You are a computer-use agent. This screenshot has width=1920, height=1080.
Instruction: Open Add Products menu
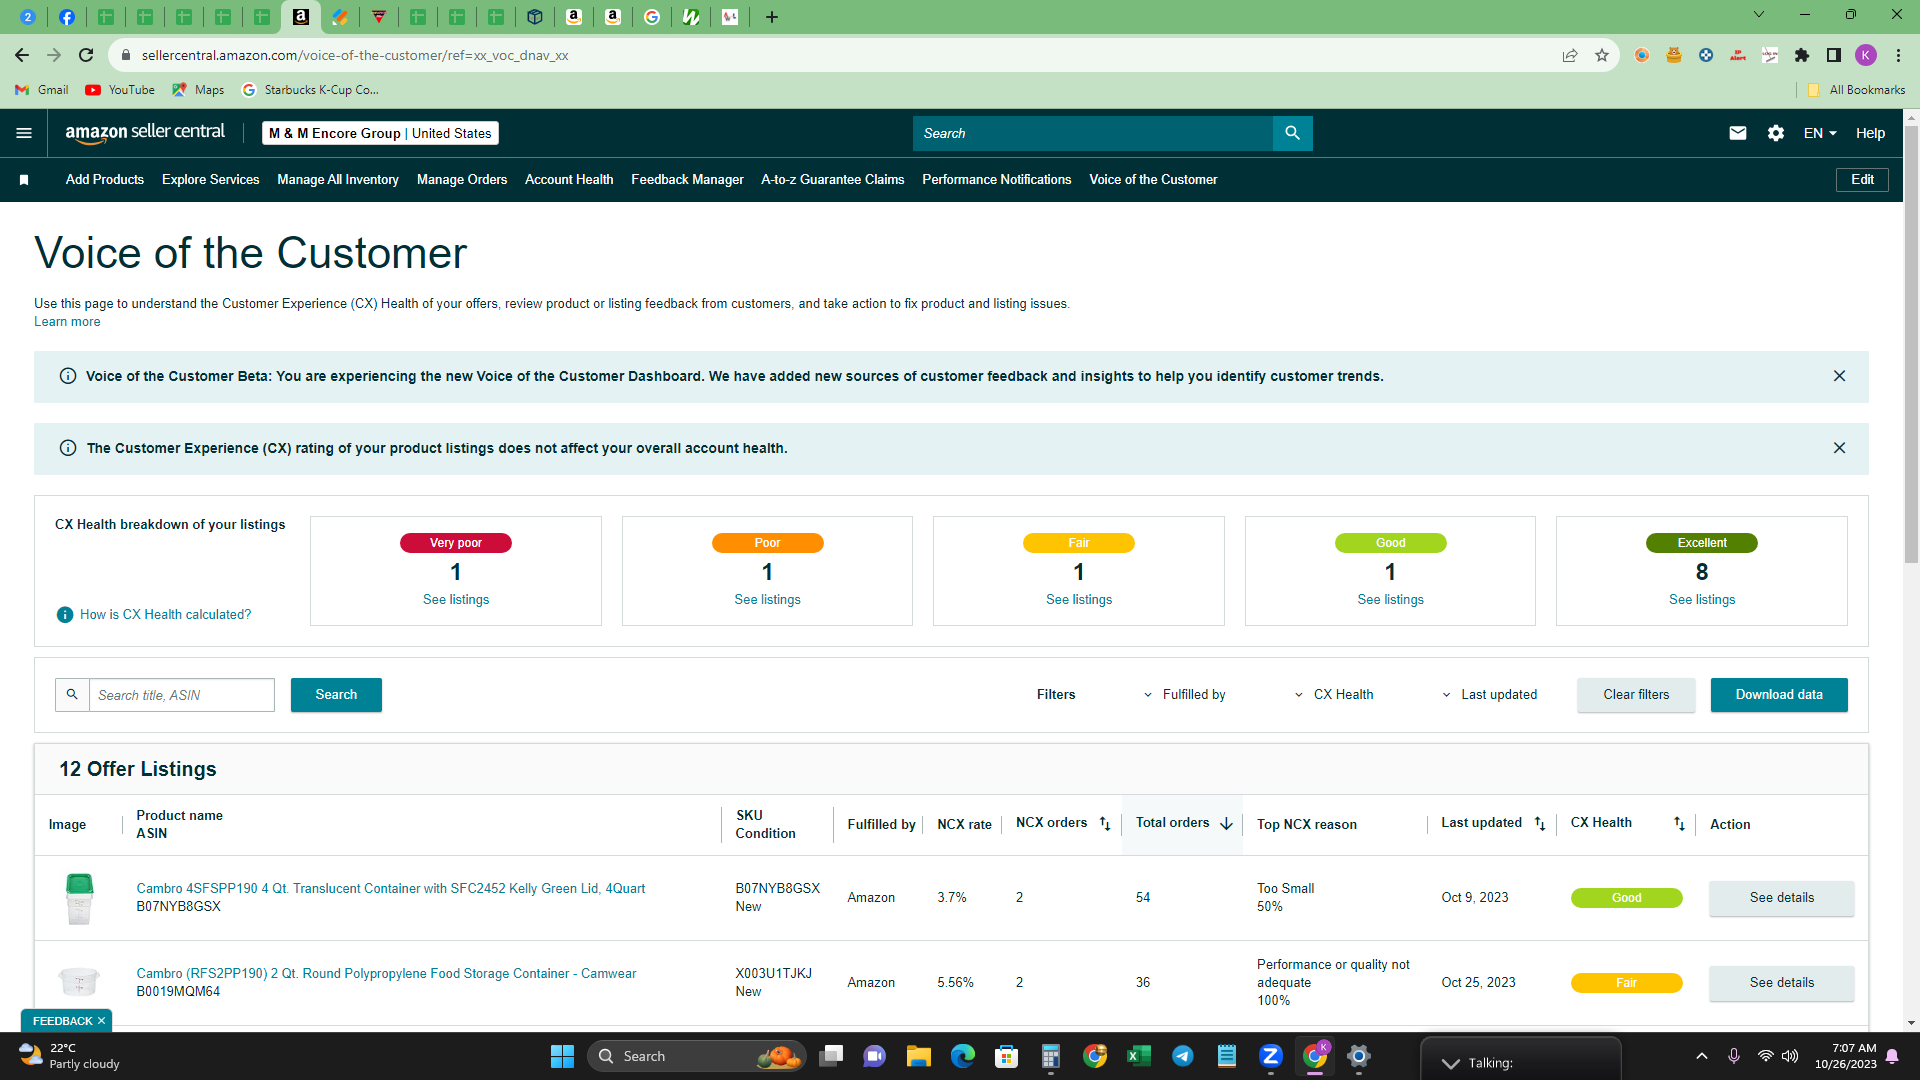click(x=105, y=180)
